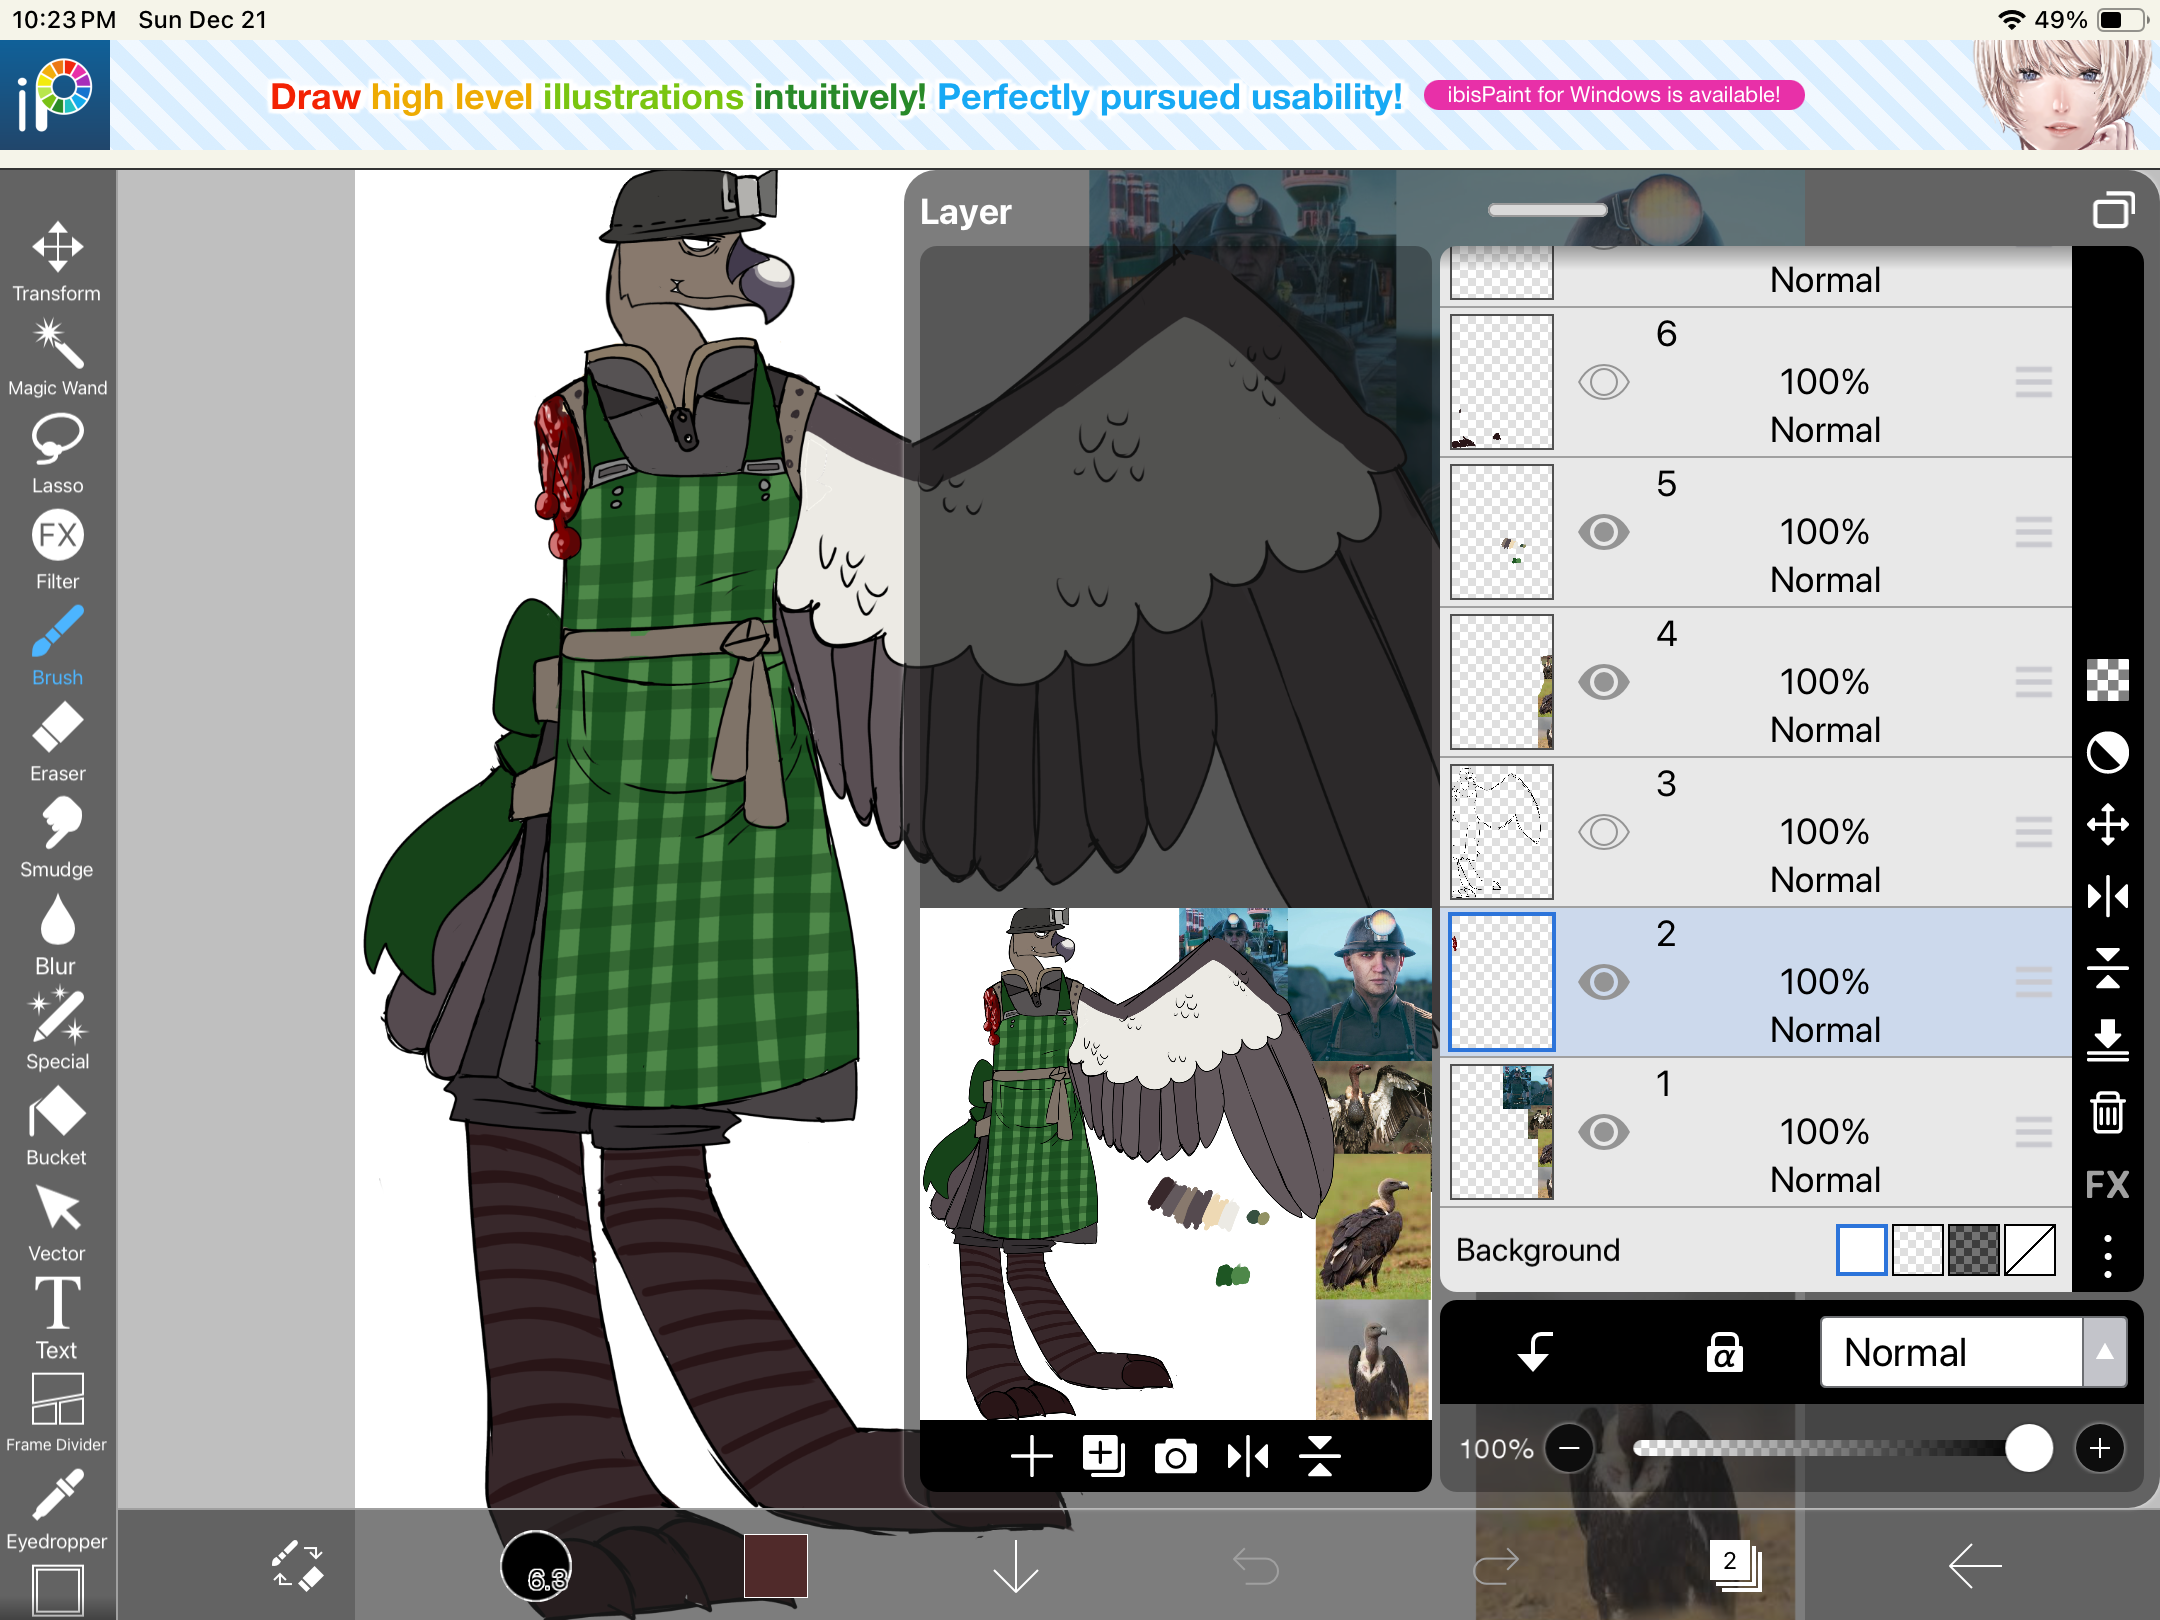Enable the alpha lock icon
The height and width of the screenshot is (1620, 2160).
coord(1724,1352)
